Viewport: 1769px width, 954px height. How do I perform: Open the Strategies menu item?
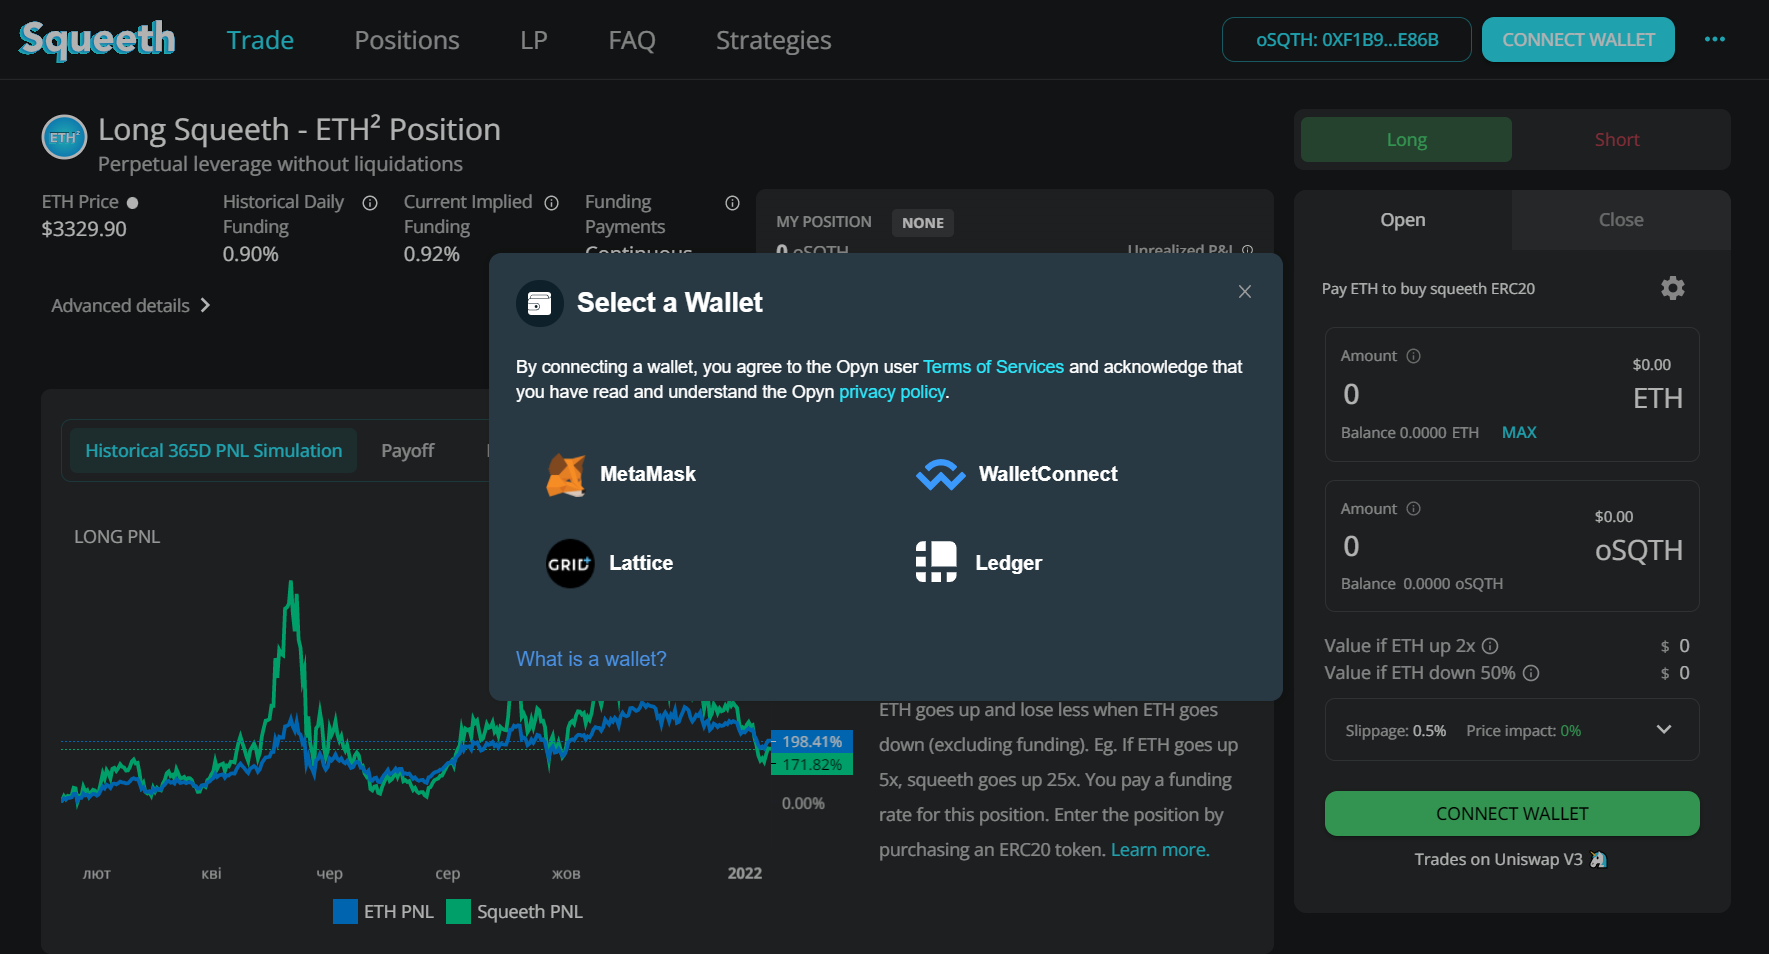pyautogui.click(x=773, y=41)
